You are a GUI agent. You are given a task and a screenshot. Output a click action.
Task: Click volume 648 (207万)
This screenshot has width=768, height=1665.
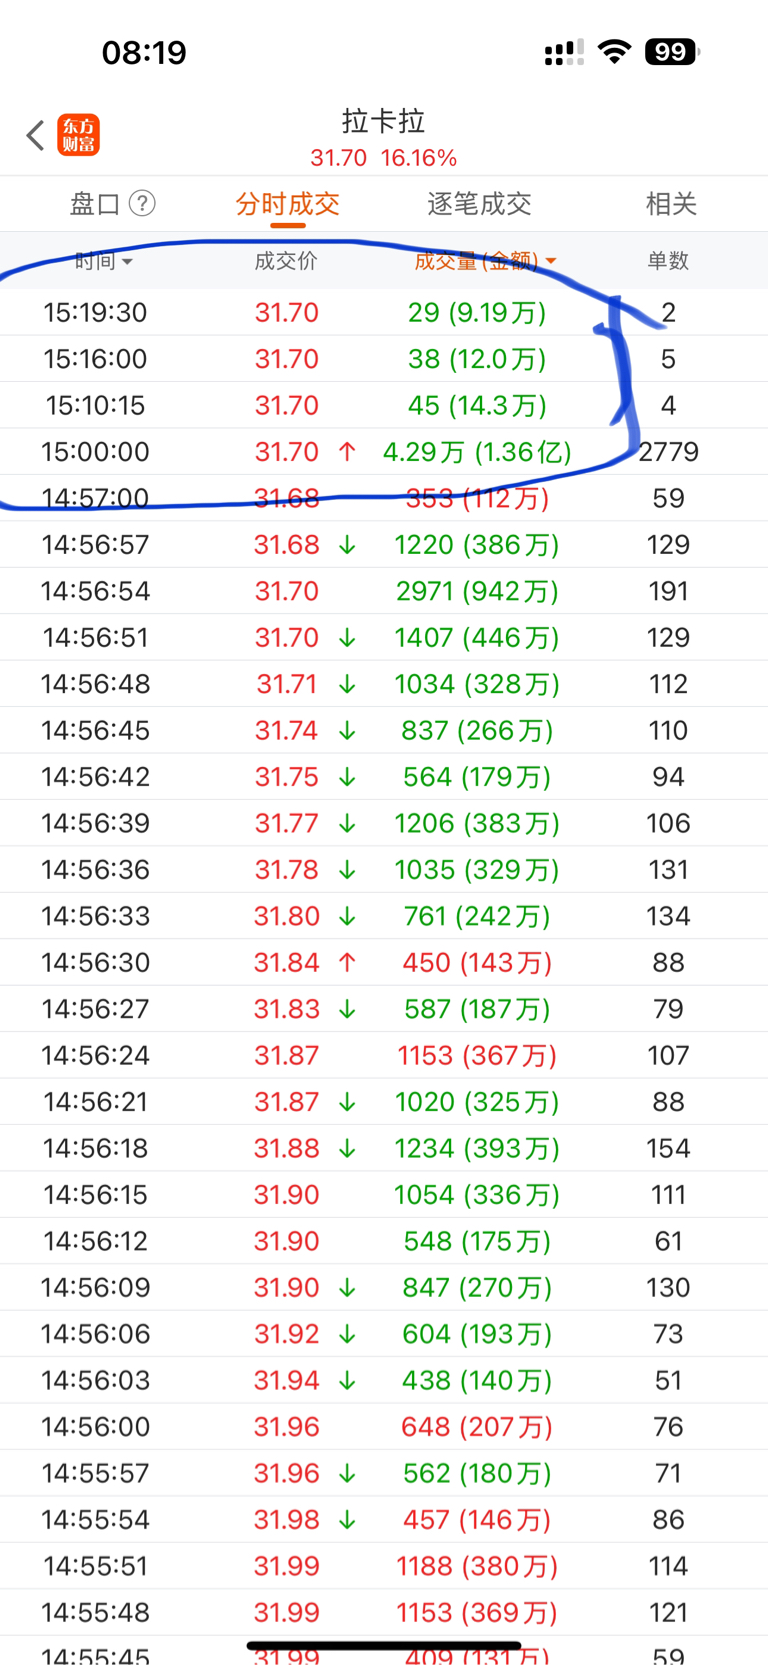pos(477,1427)
